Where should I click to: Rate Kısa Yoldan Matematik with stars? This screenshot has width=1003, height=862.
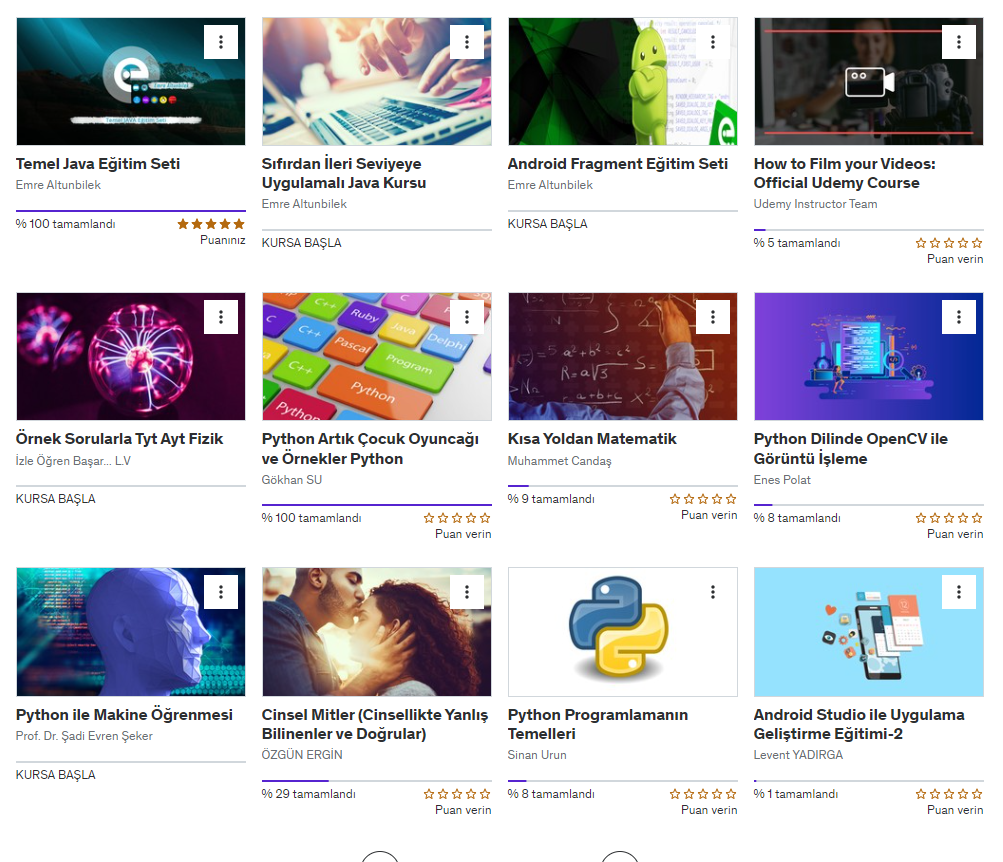[703, 499]
